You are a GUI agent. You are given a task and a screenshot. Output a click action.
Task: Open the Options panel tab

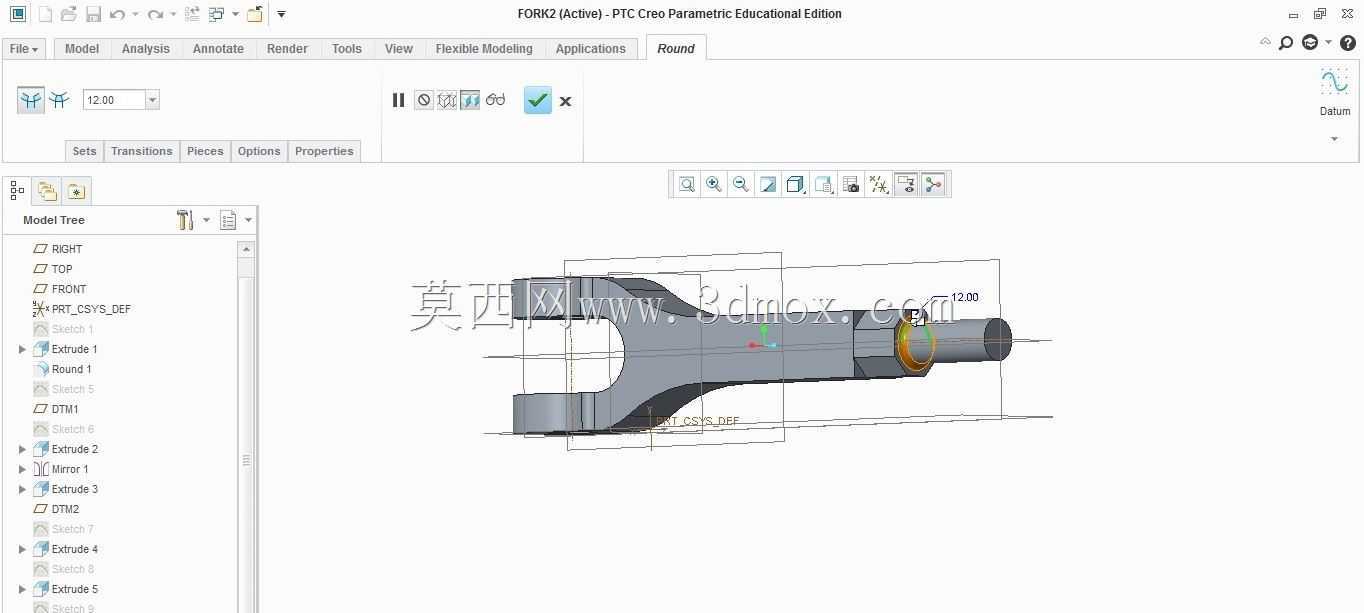[259, 151]
